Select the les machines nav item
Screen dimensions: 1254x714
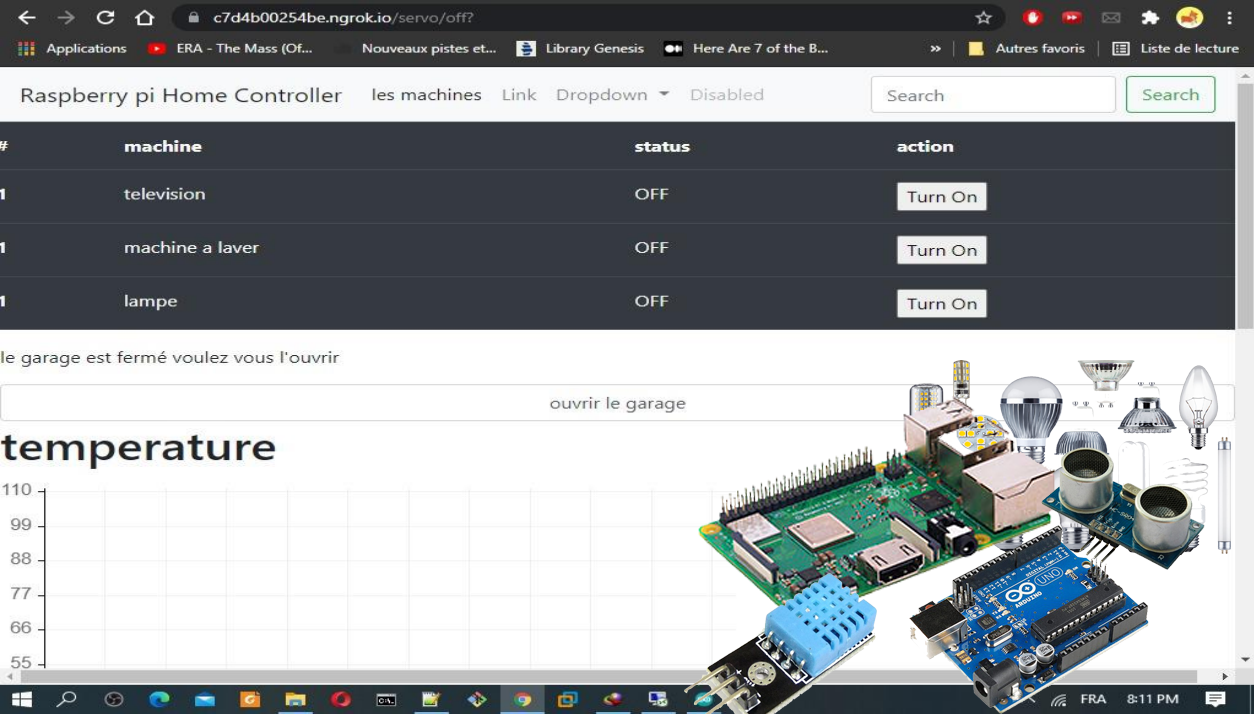point(426,95)
